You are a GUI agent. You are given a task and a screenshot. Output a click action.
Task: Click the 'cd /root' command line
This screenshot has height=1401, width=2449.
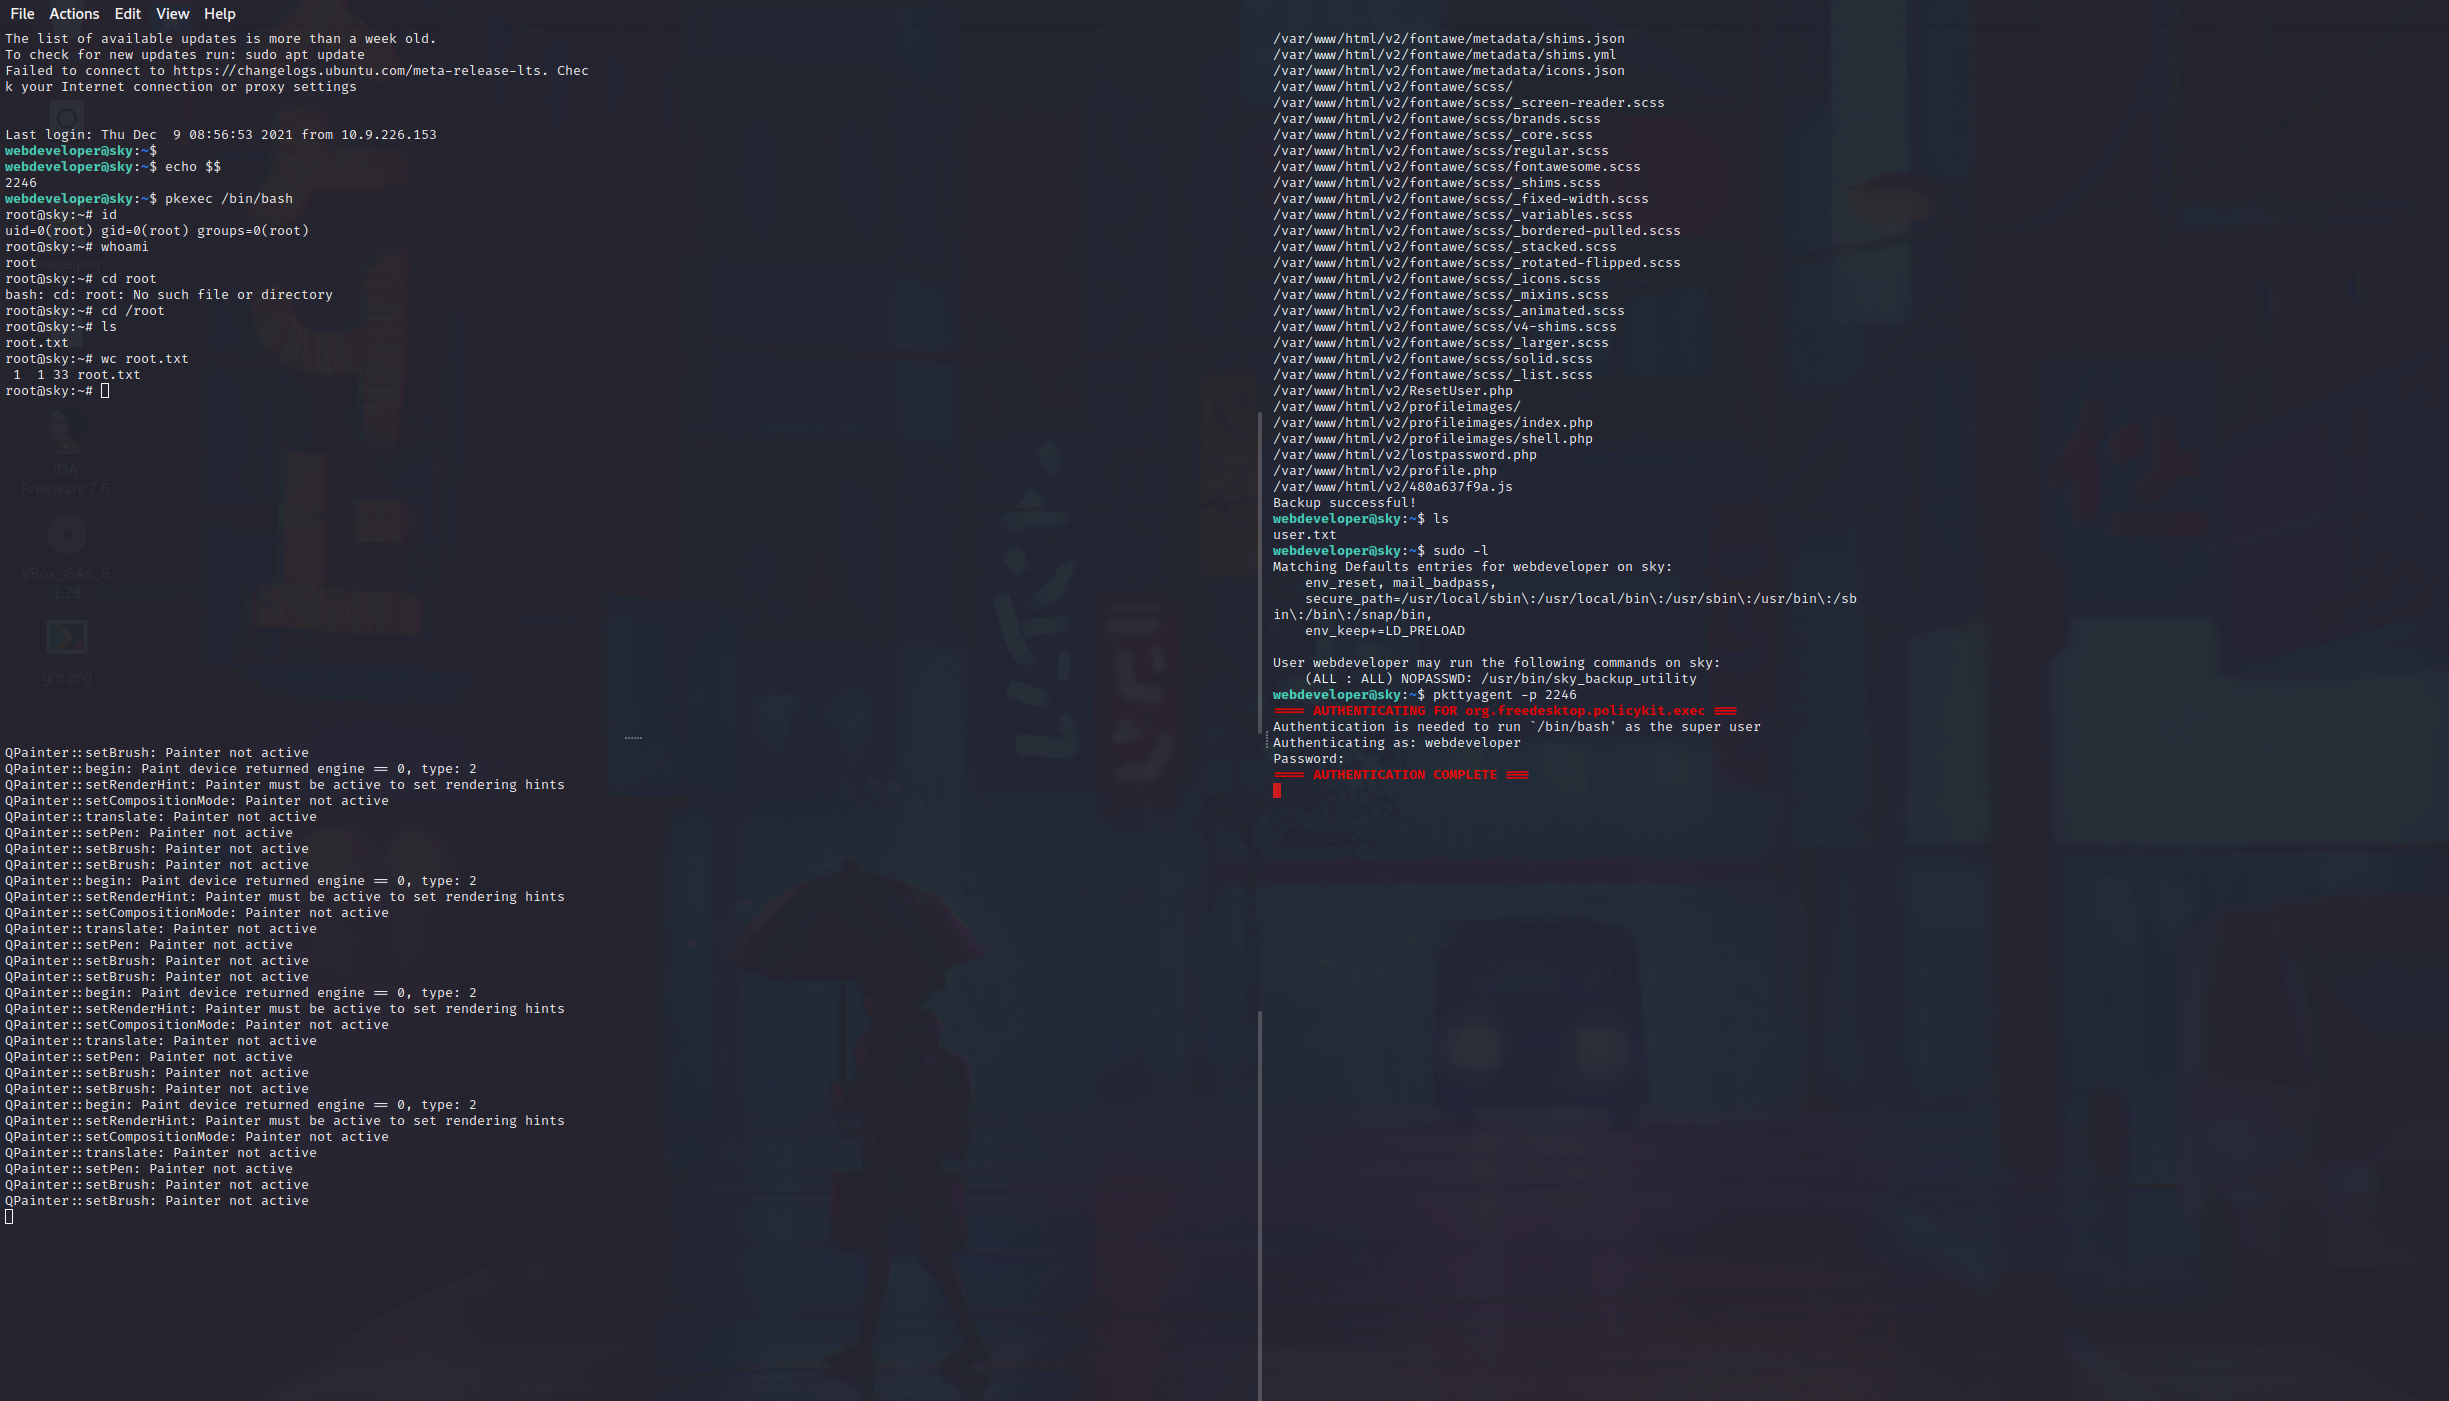[x=85, y=311]
